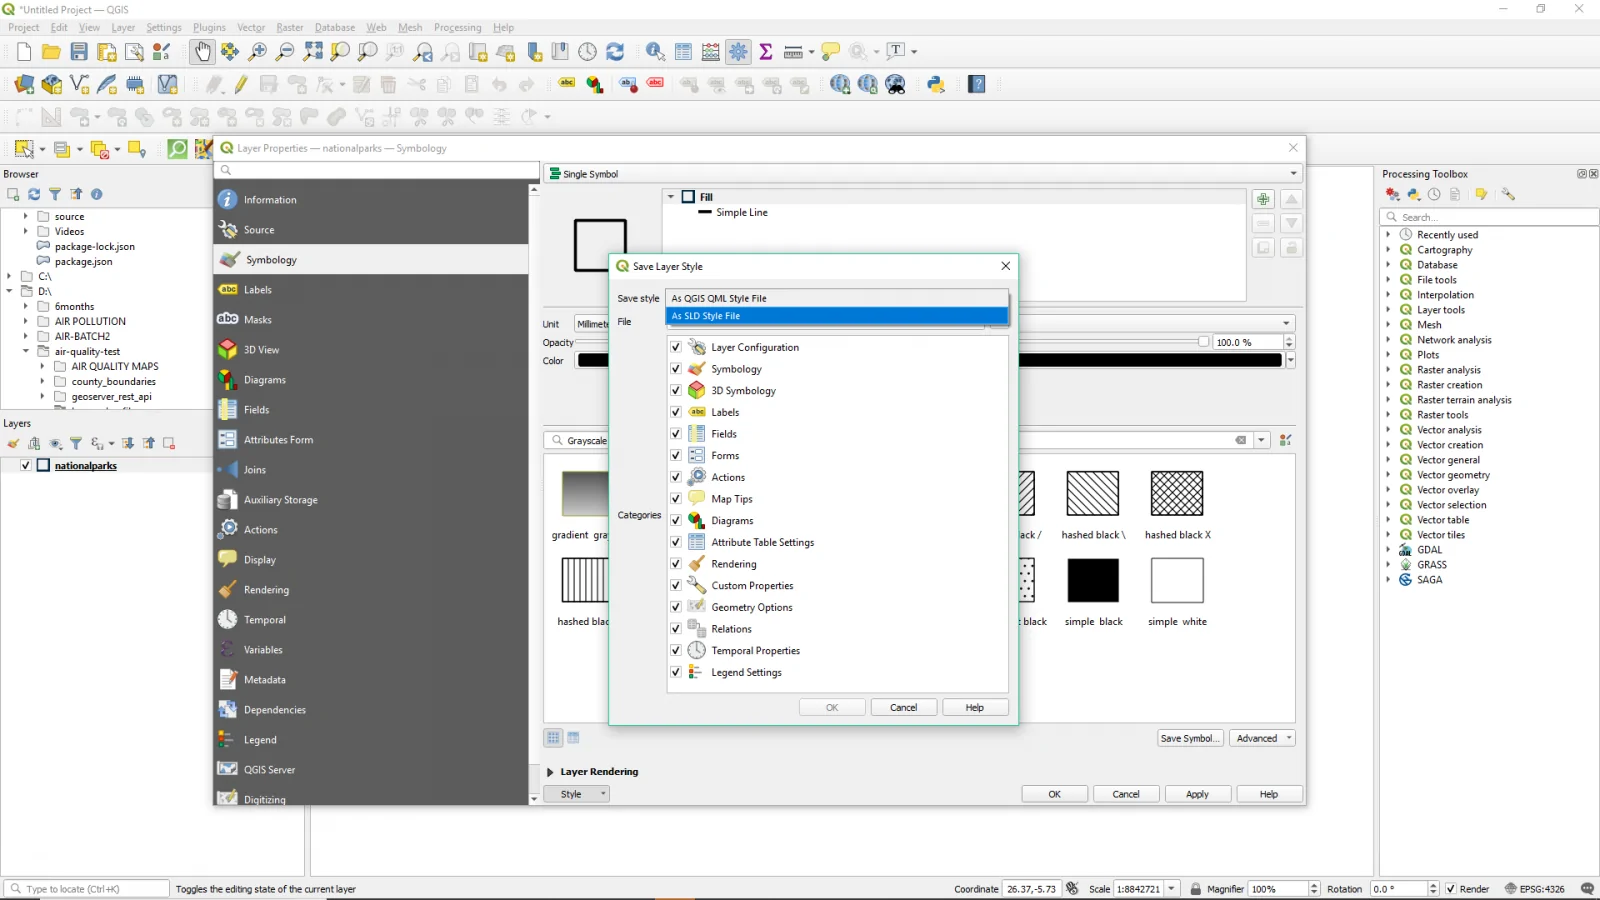Open the Single Symbol renderer dropdown
Image resolution: width=1600 pixels, height=900 pixels.
pyautogui.click(x=923, y=174)
